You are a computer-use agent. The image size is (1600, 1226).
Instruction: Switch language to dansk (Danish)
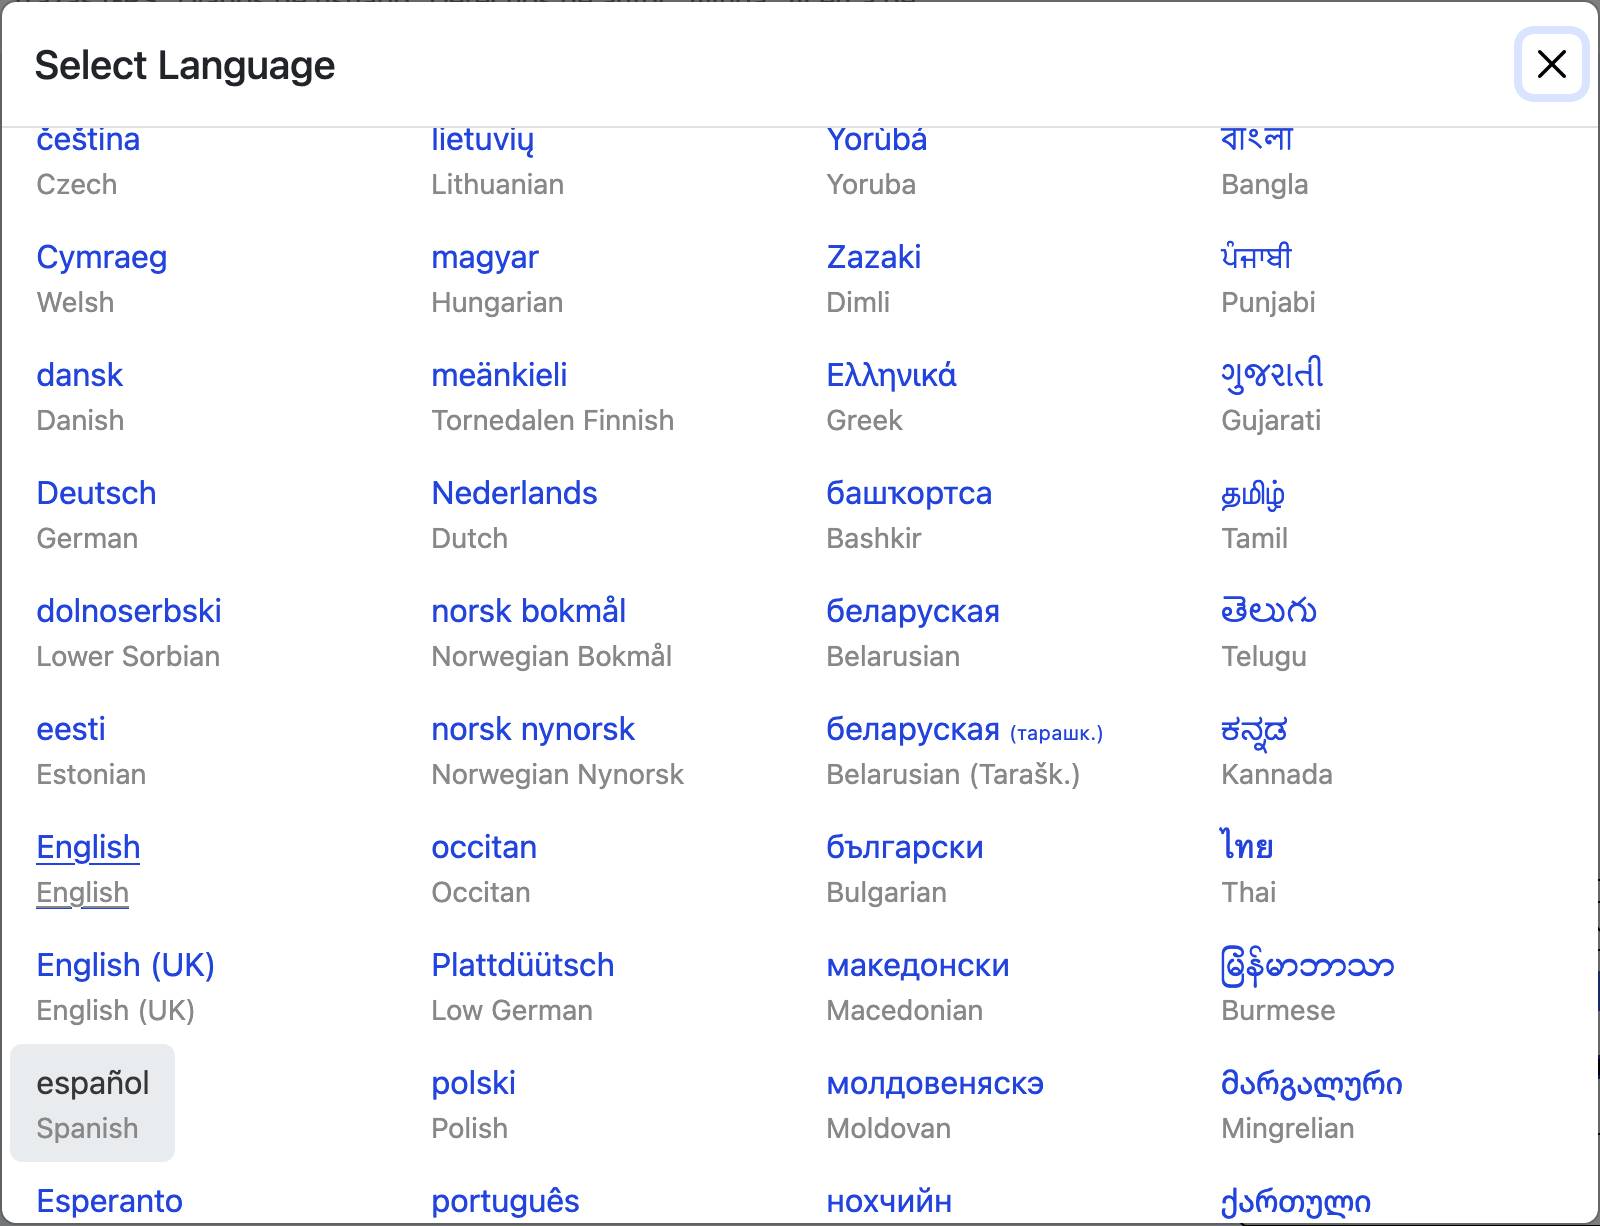[x=79, y=376]
